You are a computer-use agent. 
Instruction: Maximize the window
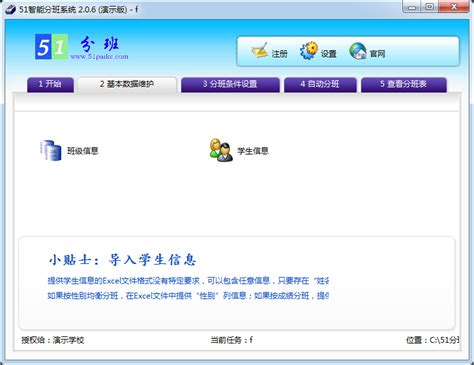[430, 7]
